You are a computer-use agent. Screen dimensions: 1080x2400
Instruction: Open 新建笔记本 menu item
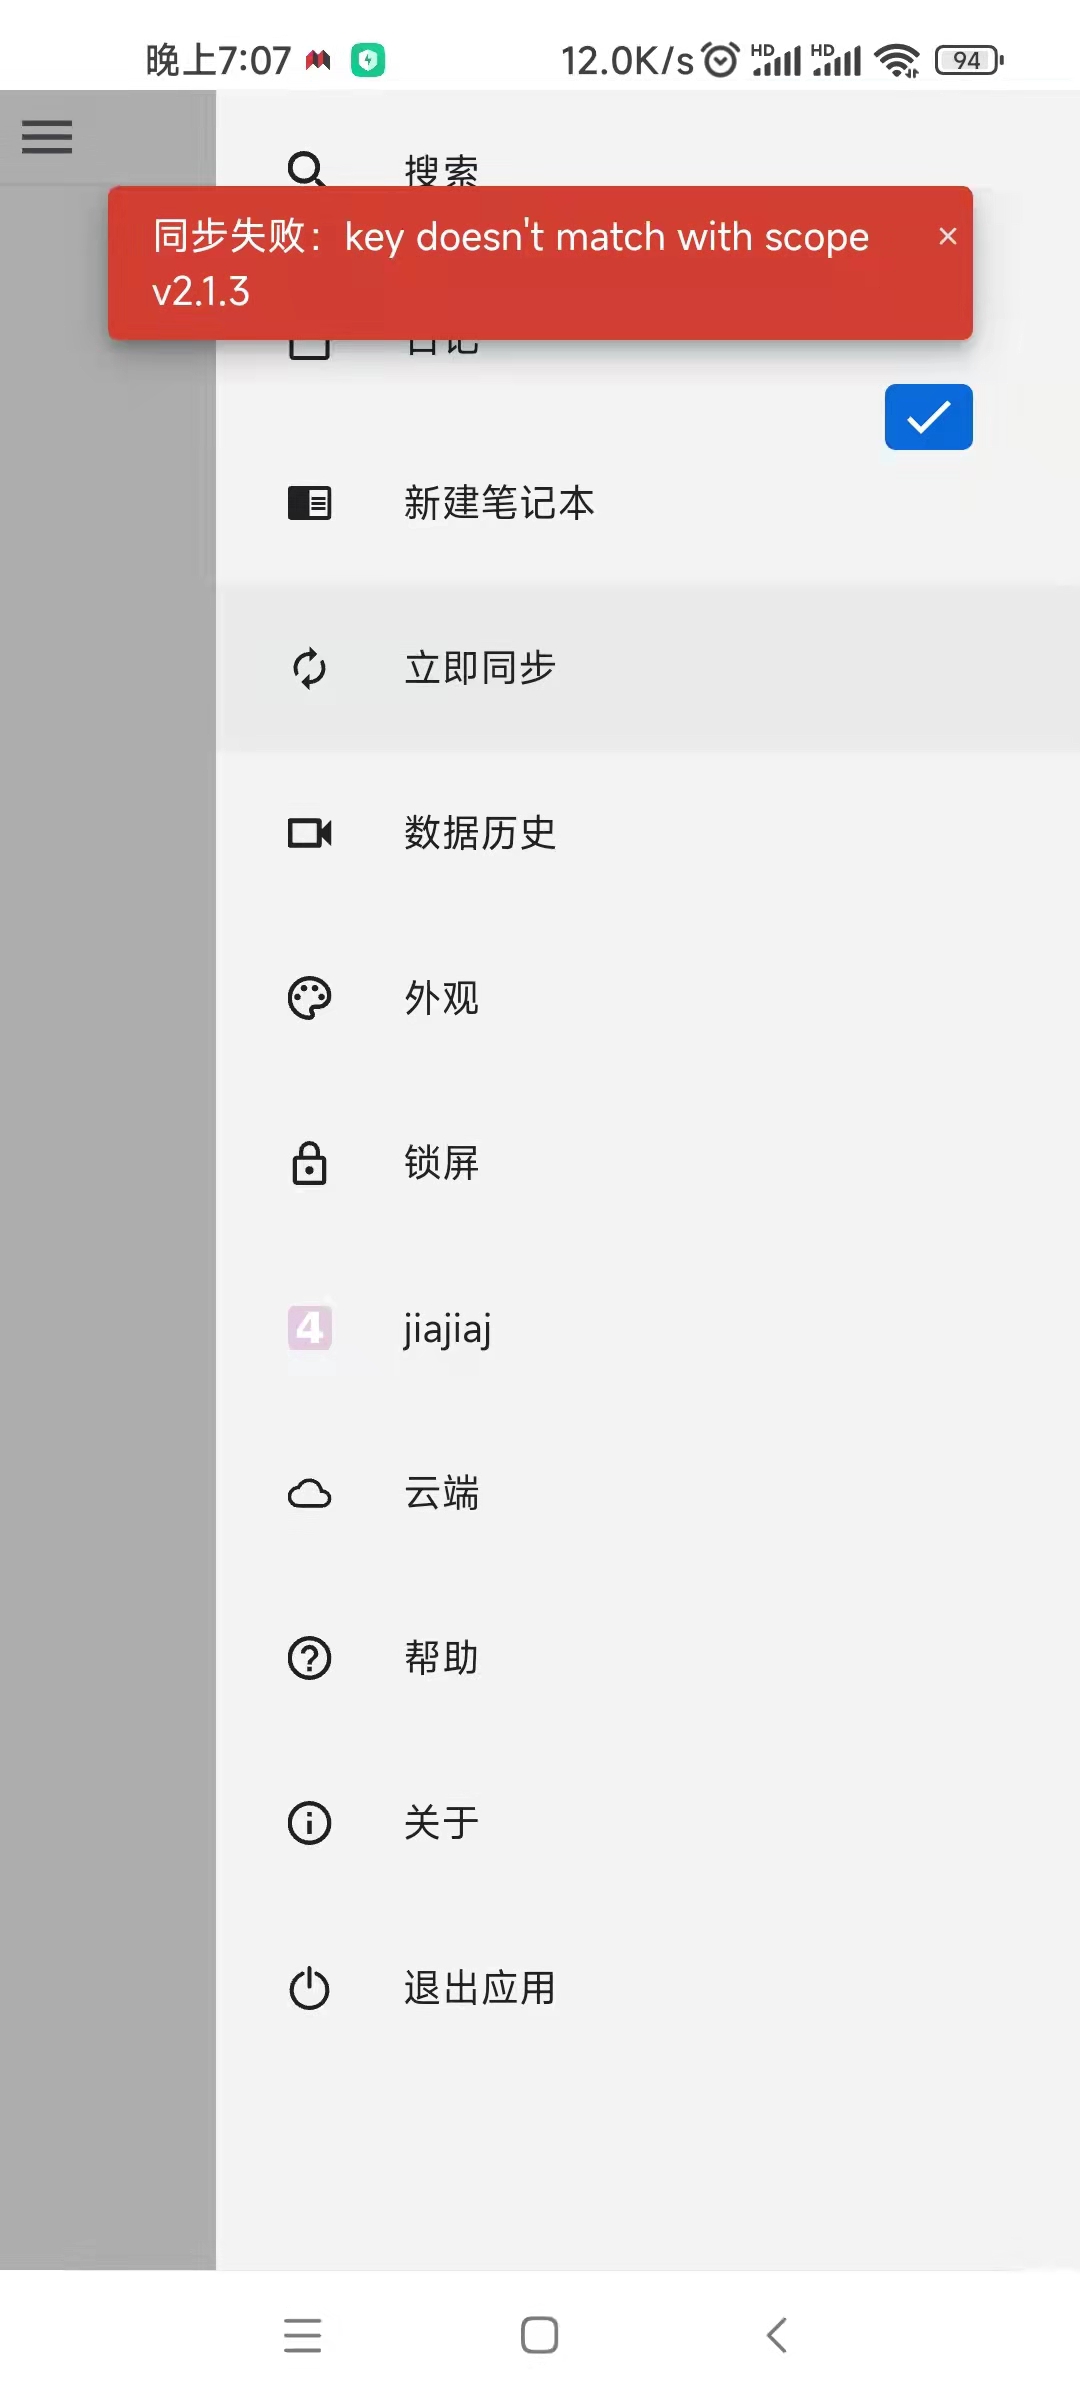499,503
